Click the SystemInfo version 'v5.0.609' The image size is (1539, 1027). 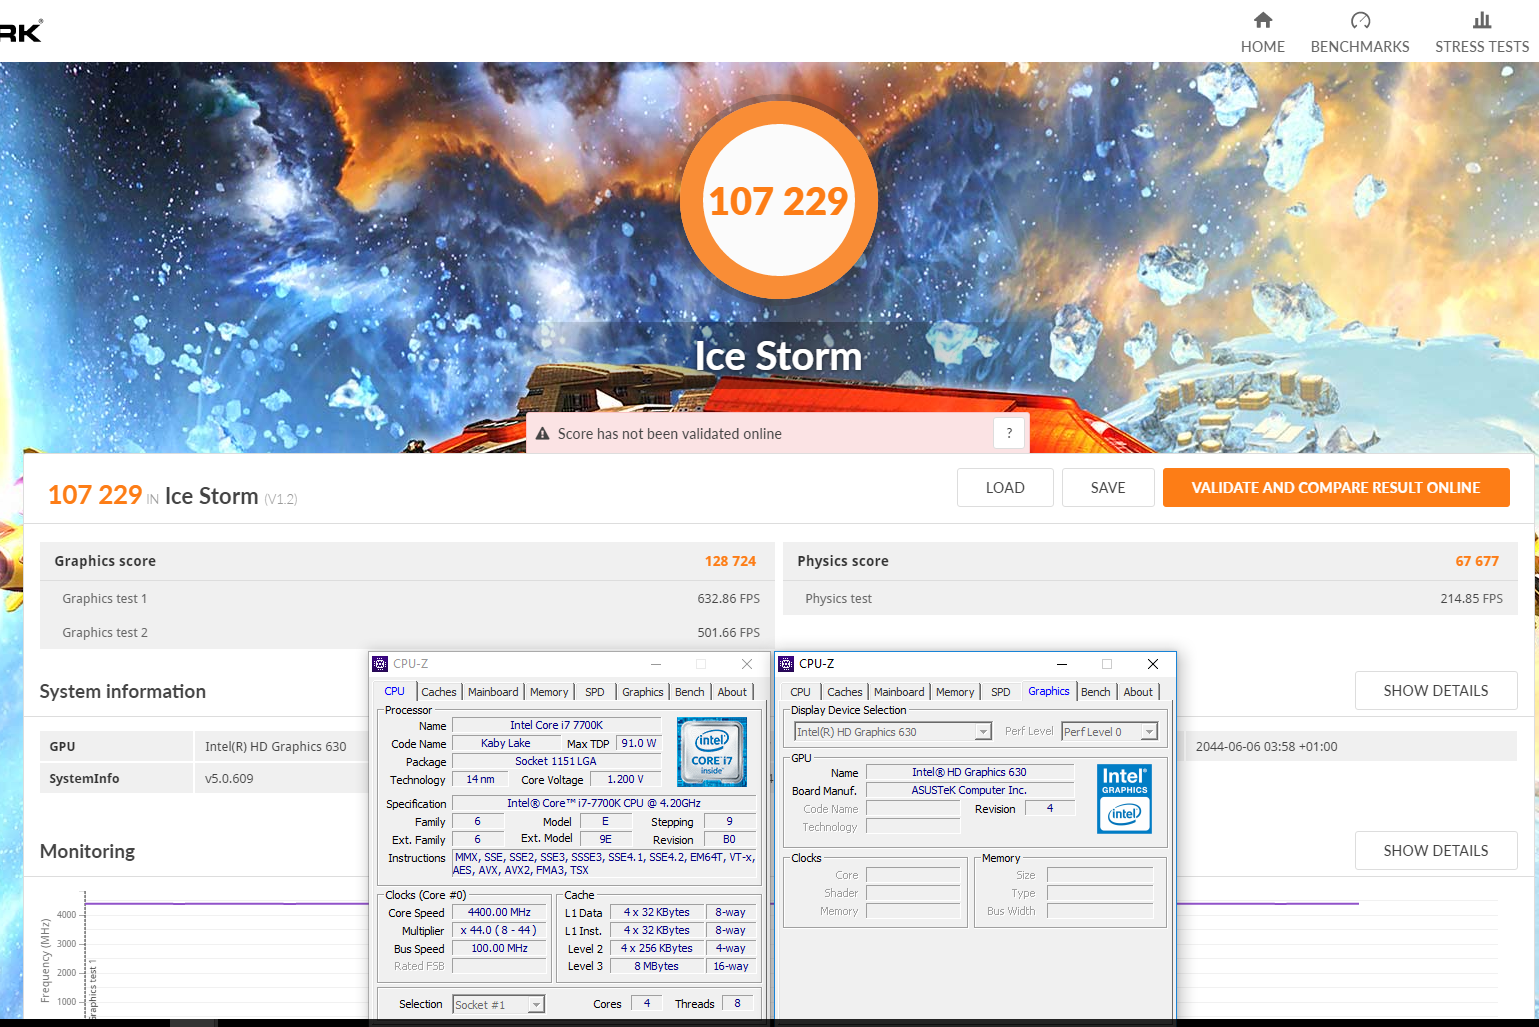tap(229, 779)
